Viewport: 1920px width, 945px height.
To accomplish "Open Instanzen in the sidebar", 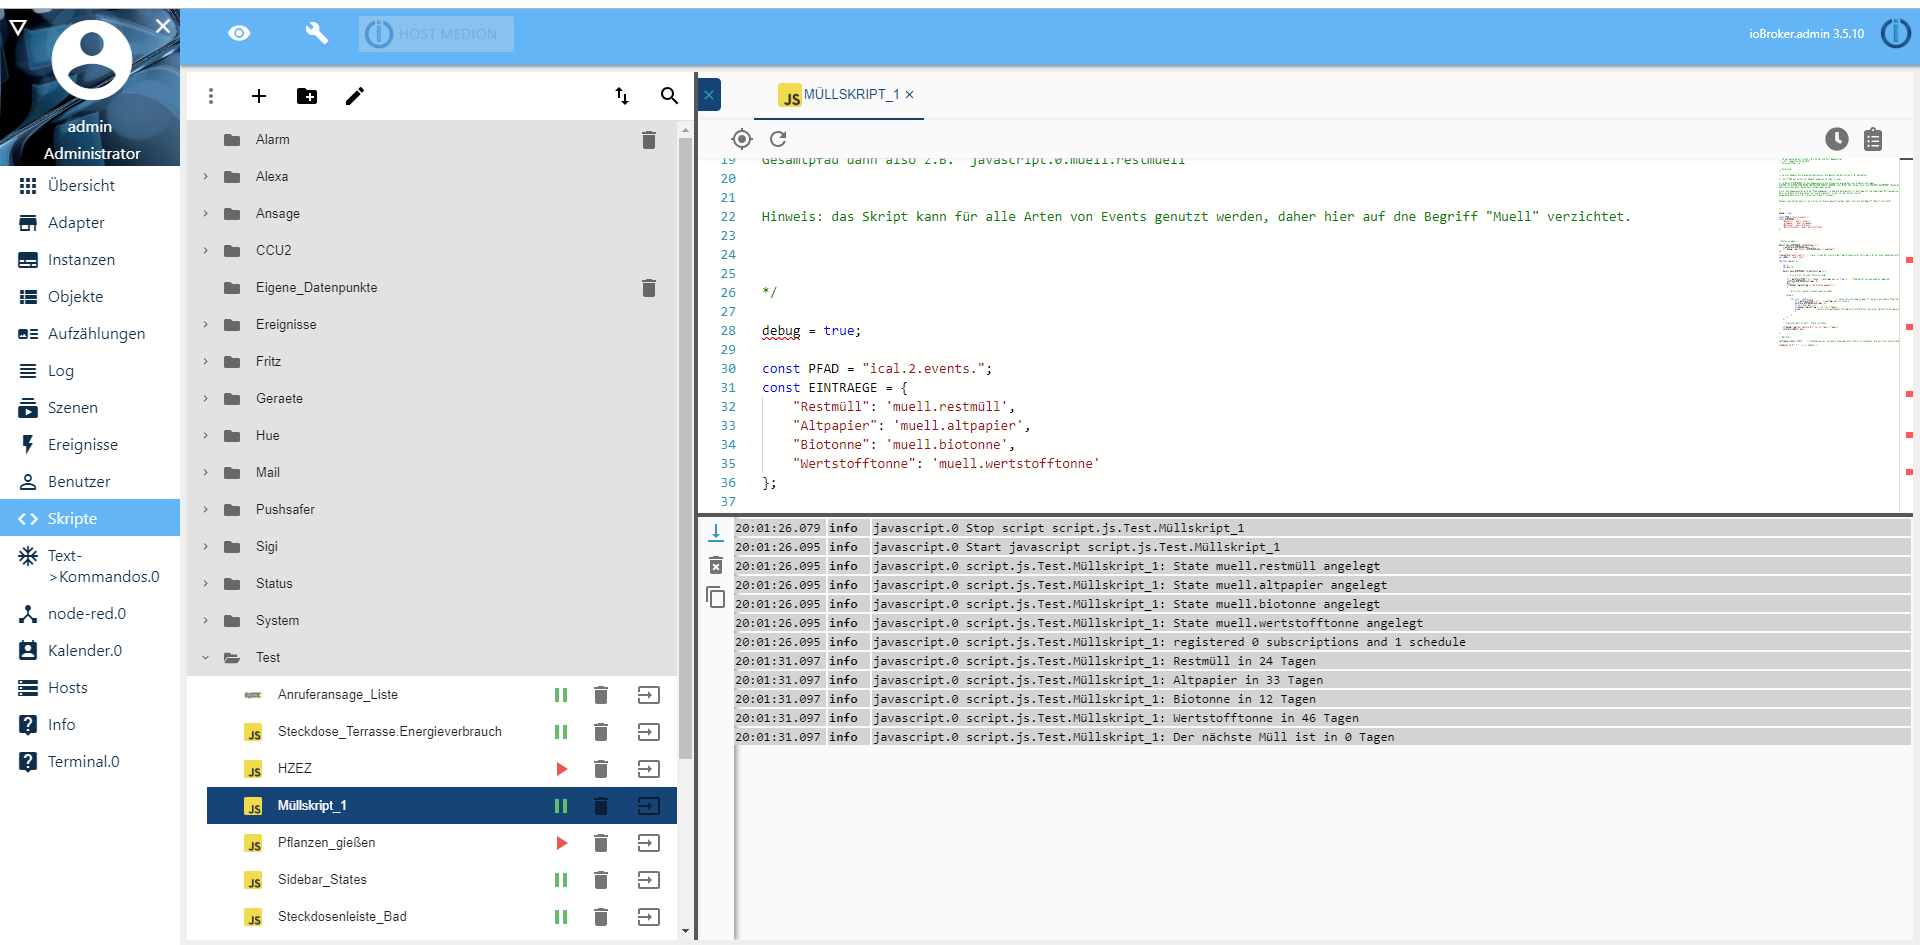I will point(90,260).
